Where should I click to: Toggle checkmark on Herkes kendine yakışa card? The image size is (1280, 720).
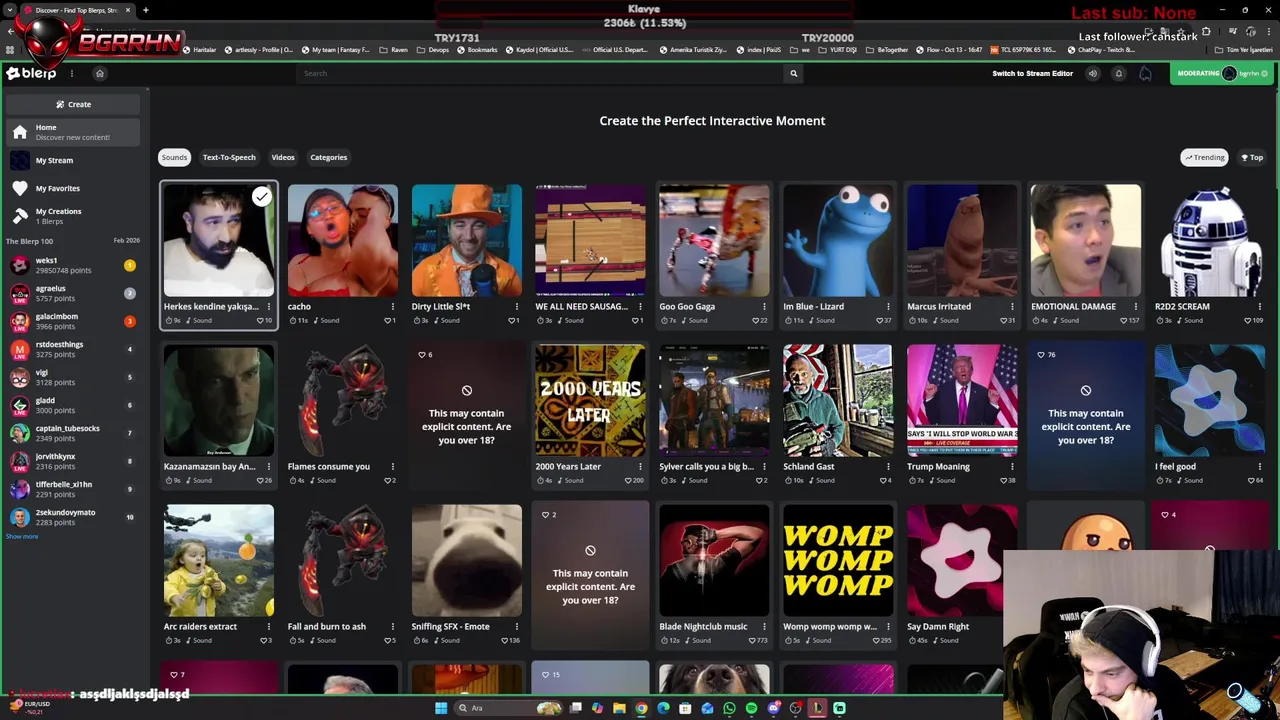[x=261, y=197]
